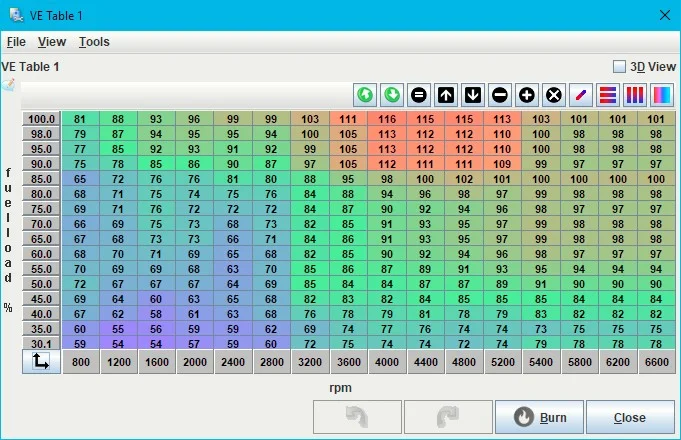The height and width of the screenshot is (440, 681).
Task: Click the black up-arrow increment icon
Action: [446, 95]
